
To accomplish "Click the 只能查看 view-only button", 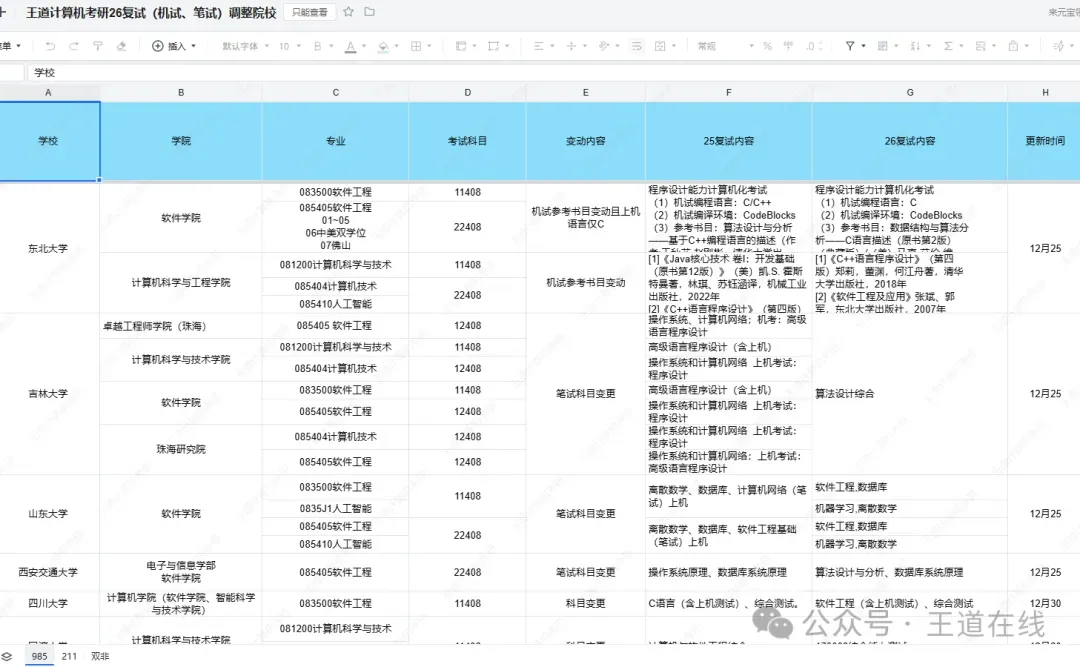I will pos(310,12).
